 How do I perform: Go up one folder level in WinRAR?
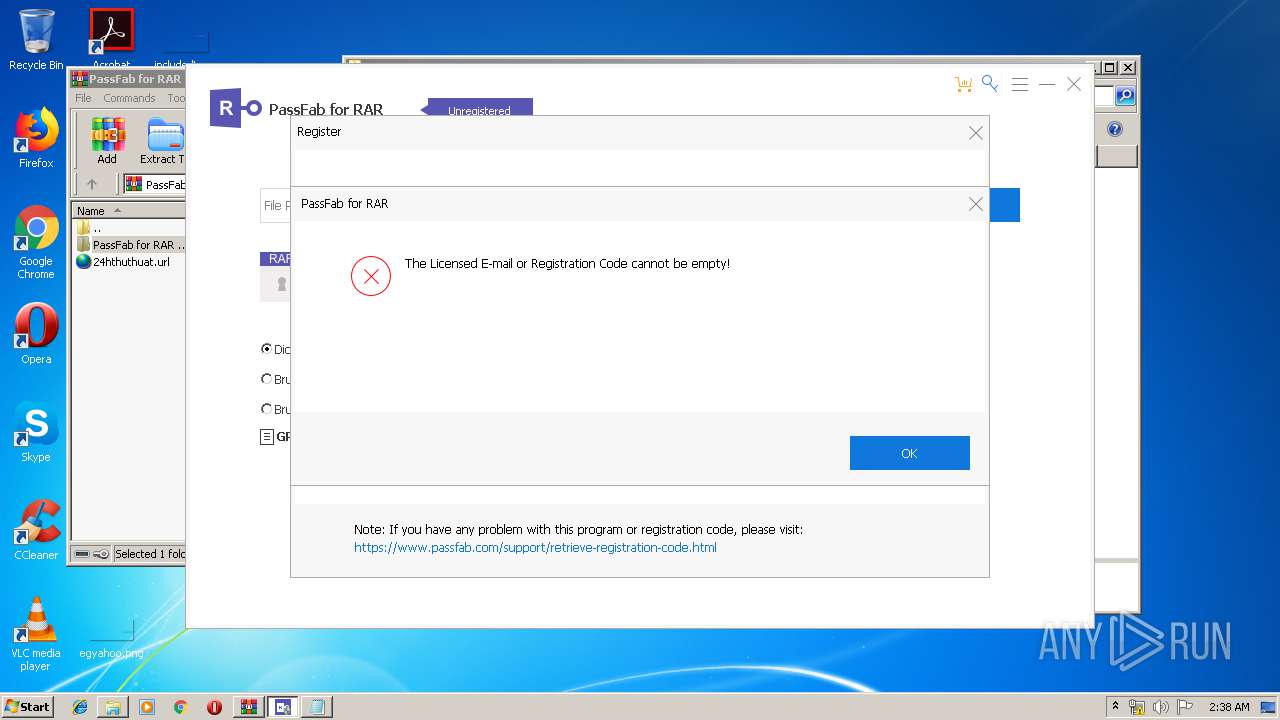point(92,184)
